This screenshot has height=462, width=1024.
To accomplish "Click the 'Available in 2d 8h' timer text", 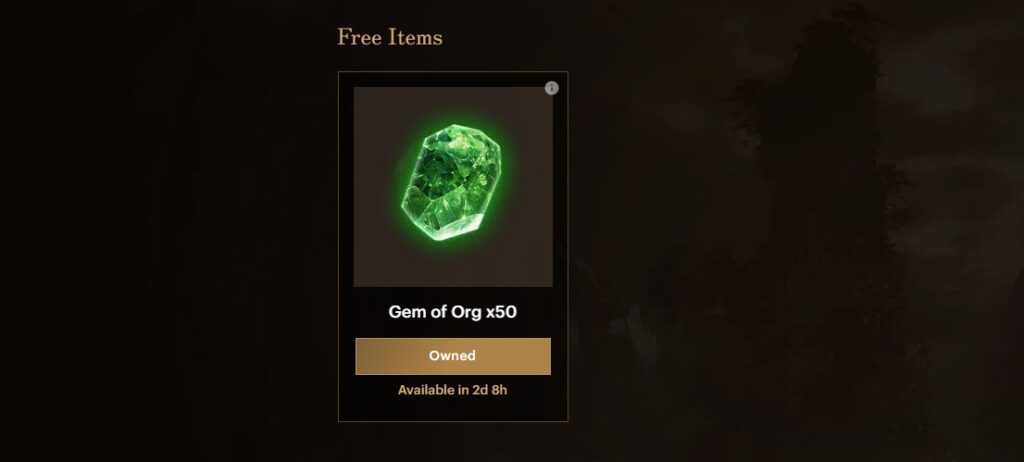I will click(452, 390).
